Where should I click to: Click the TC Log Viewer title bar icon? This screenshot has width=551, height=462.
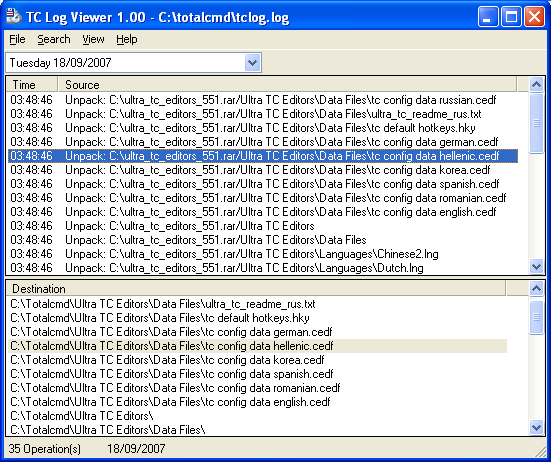tap(14, 17)
